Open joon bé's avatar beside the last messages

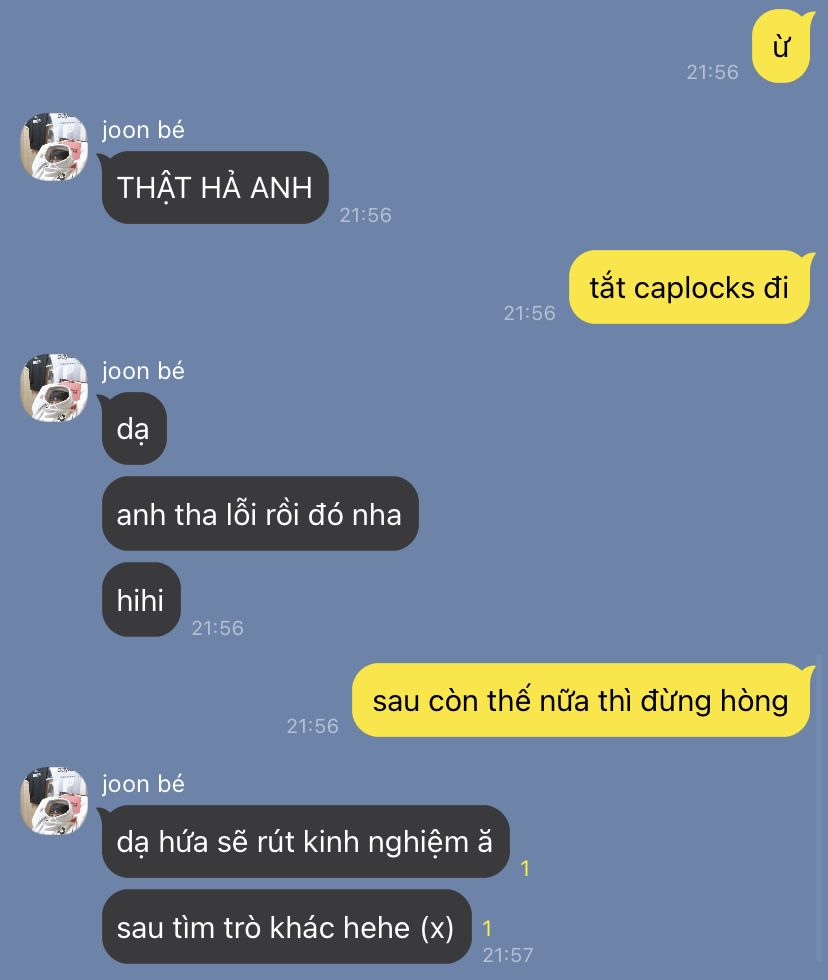point(54,801)
